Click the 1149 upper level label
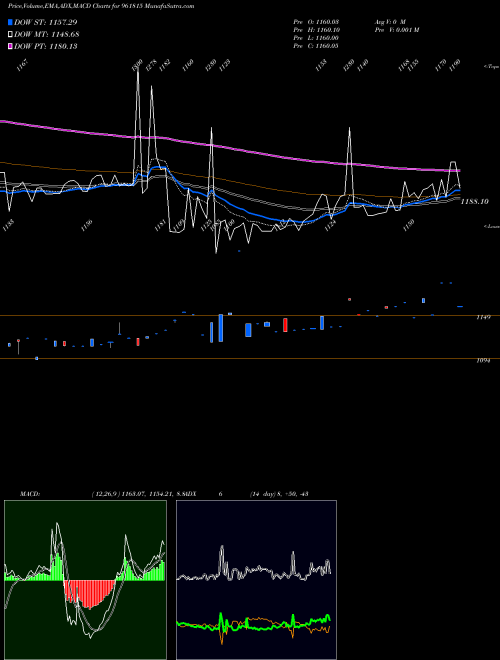 [483, 317]
